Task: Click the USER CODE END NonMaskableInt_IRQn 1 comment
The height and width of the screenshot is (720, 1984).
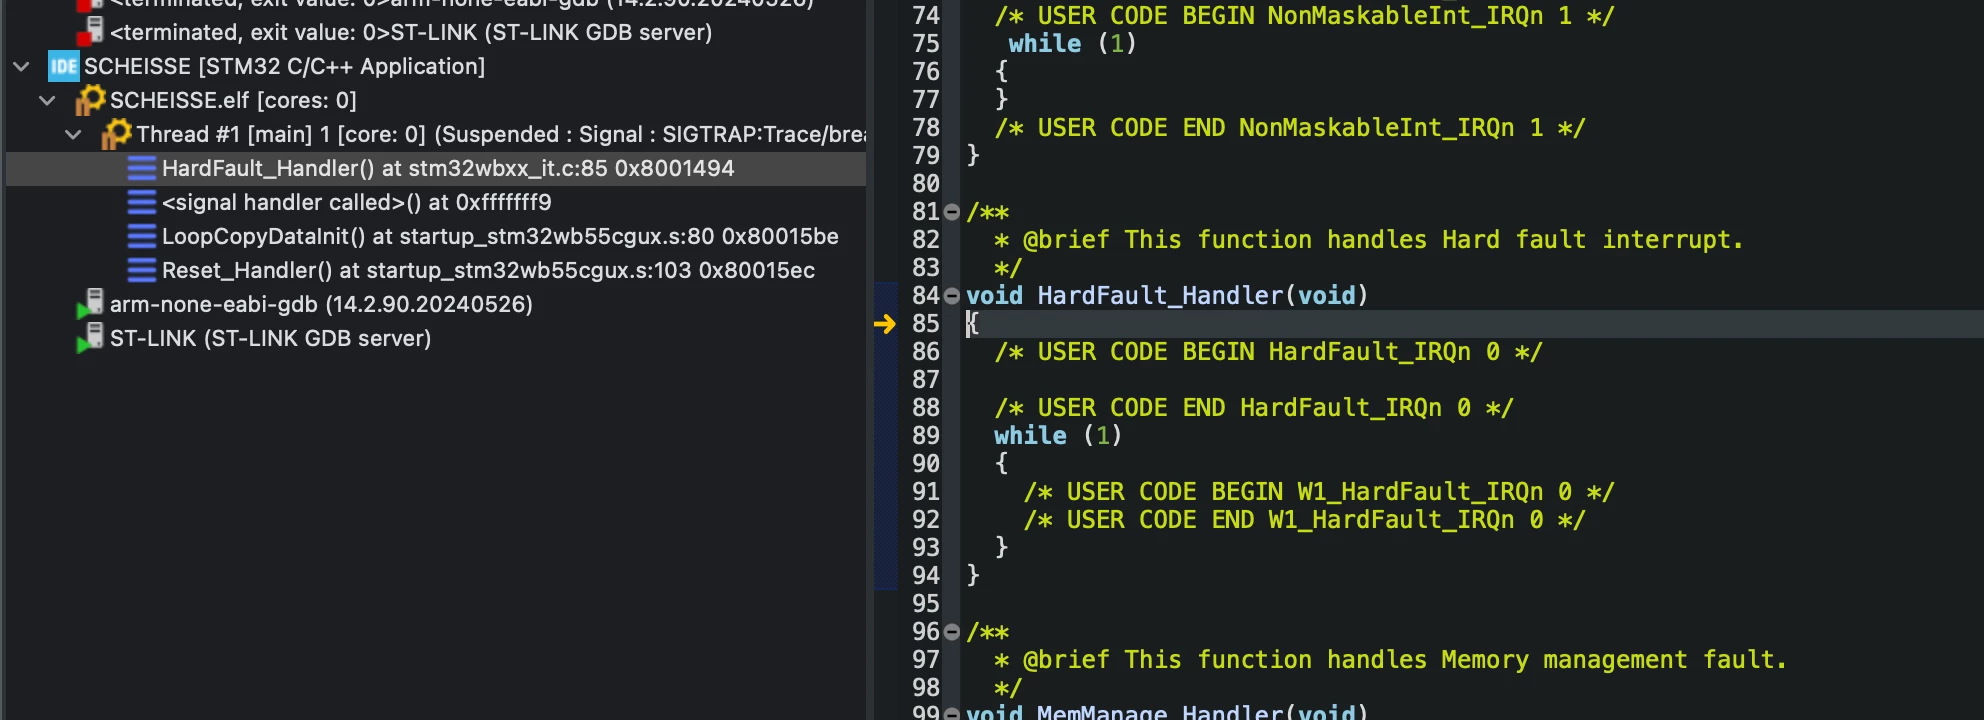Action: click(1290, 128)
